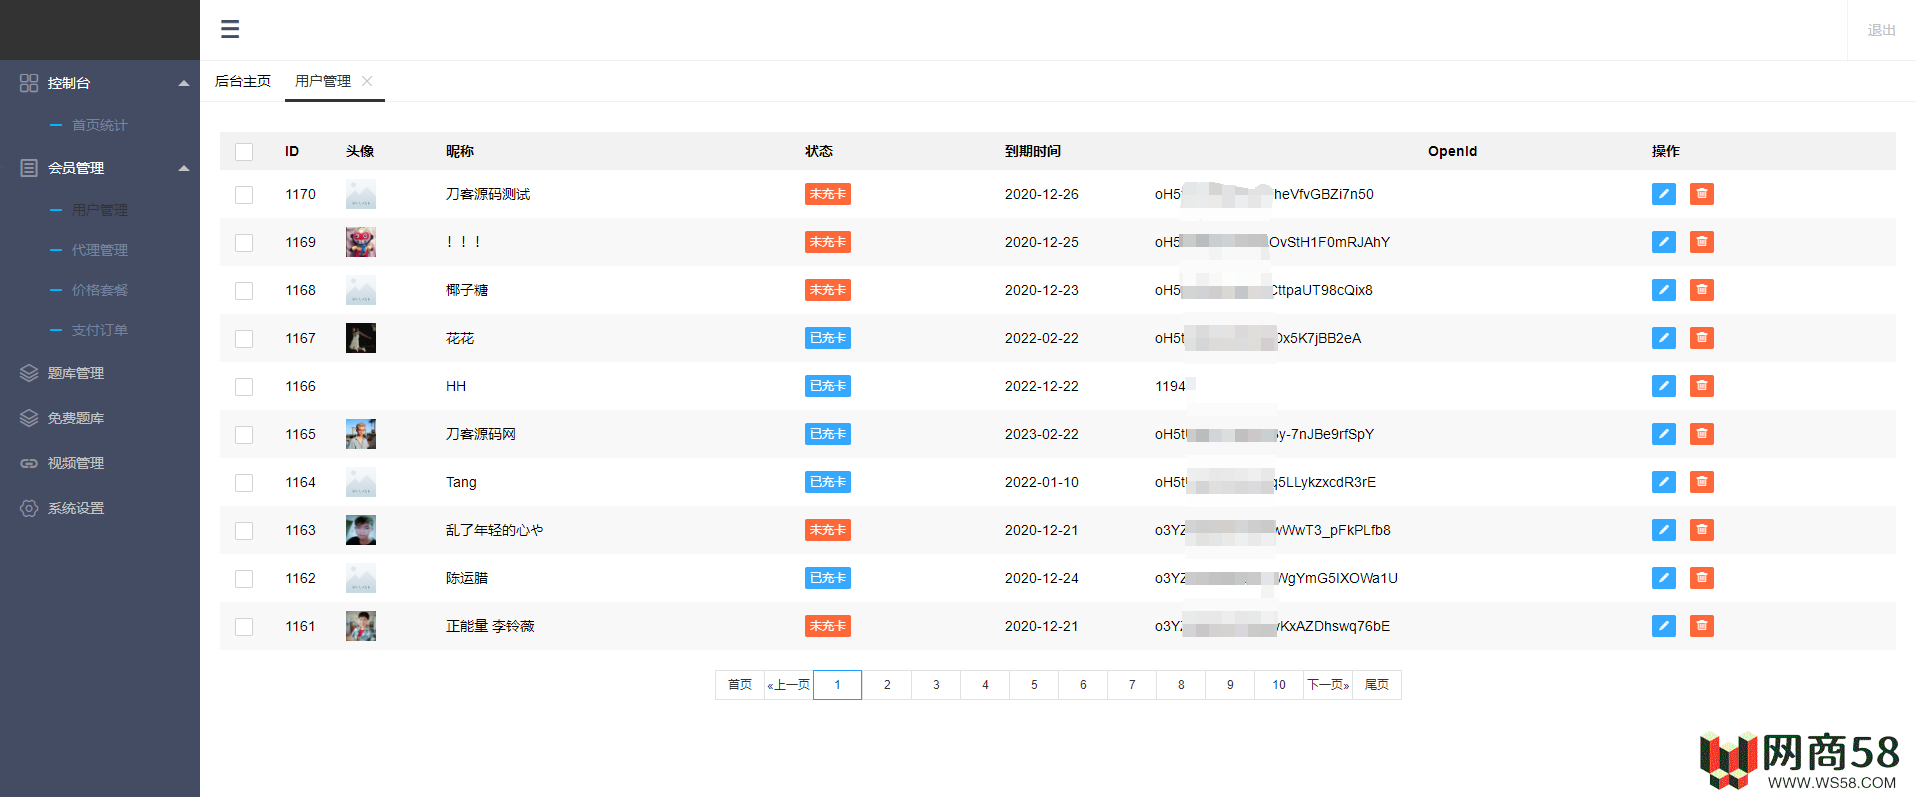Image resolution: width=1916 pixels, height=797 pixels.
Task: Delete user 1163 with the trash icon
Action: 1702,530
